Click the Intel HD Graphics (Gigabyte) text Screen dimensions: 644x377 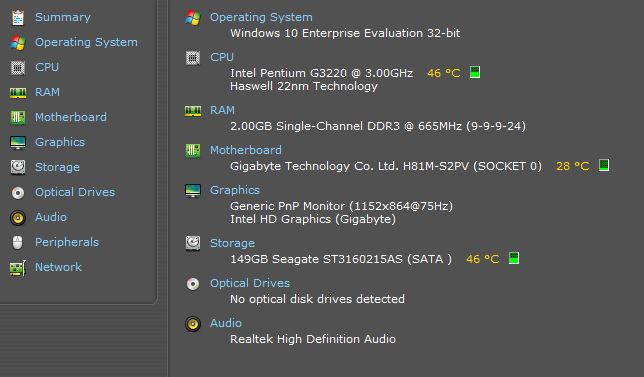[x=313, y=219]
